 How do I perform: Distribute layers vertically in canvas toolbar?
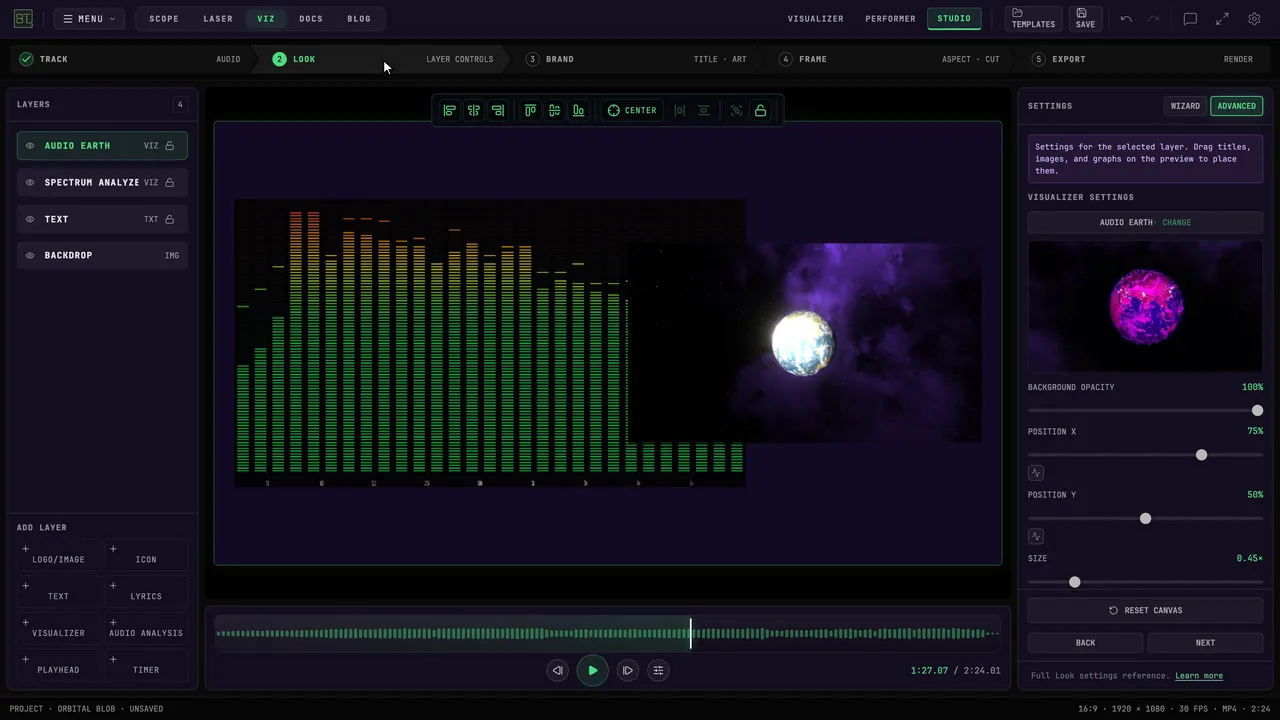704,110
